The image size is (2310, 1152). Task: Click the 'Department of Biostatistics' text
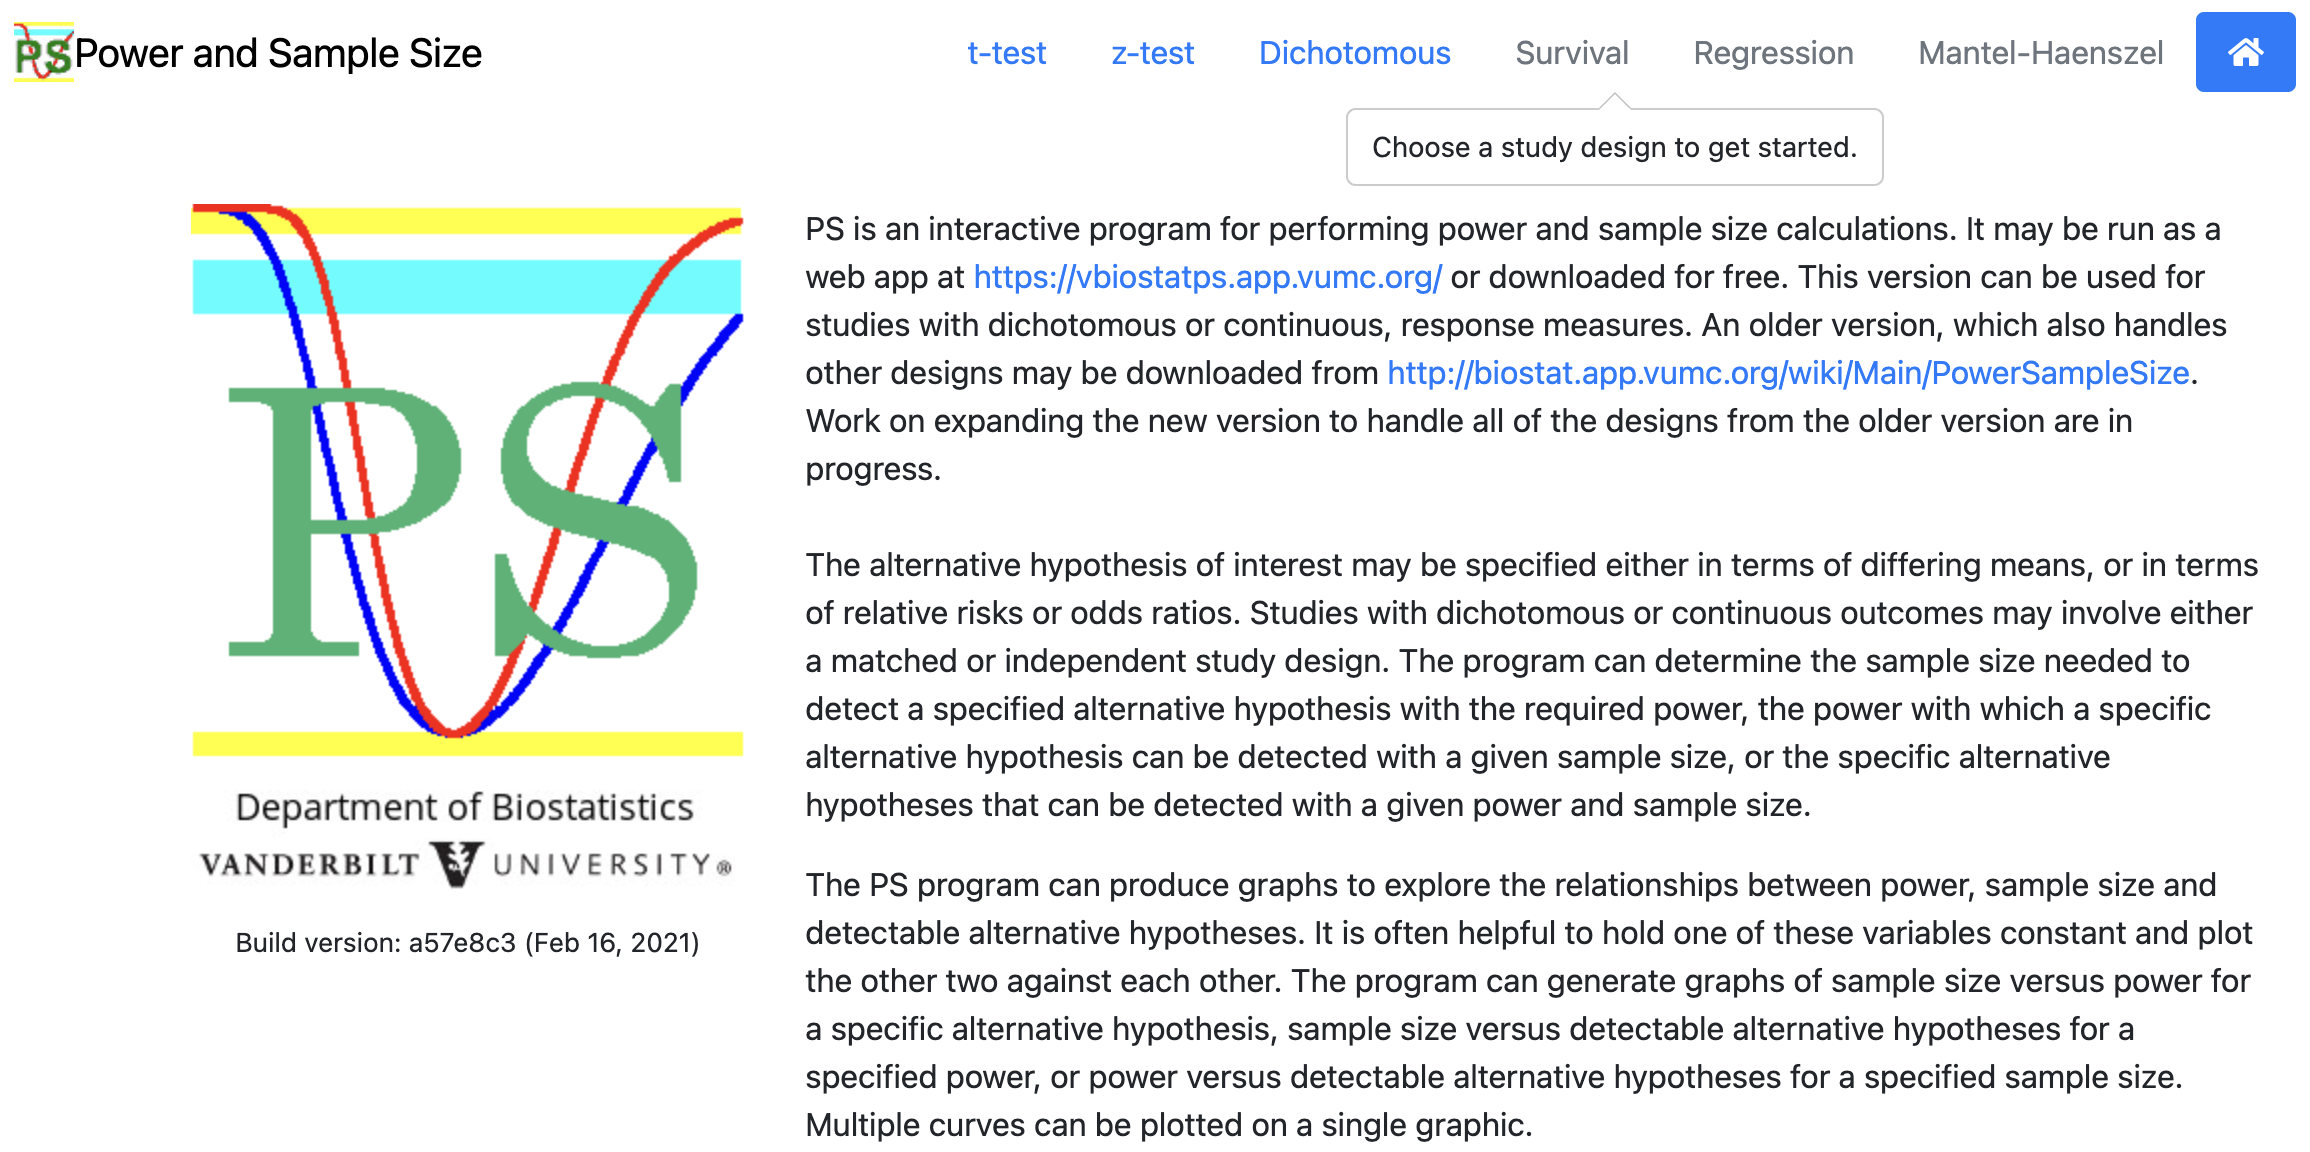coord(464,807)
